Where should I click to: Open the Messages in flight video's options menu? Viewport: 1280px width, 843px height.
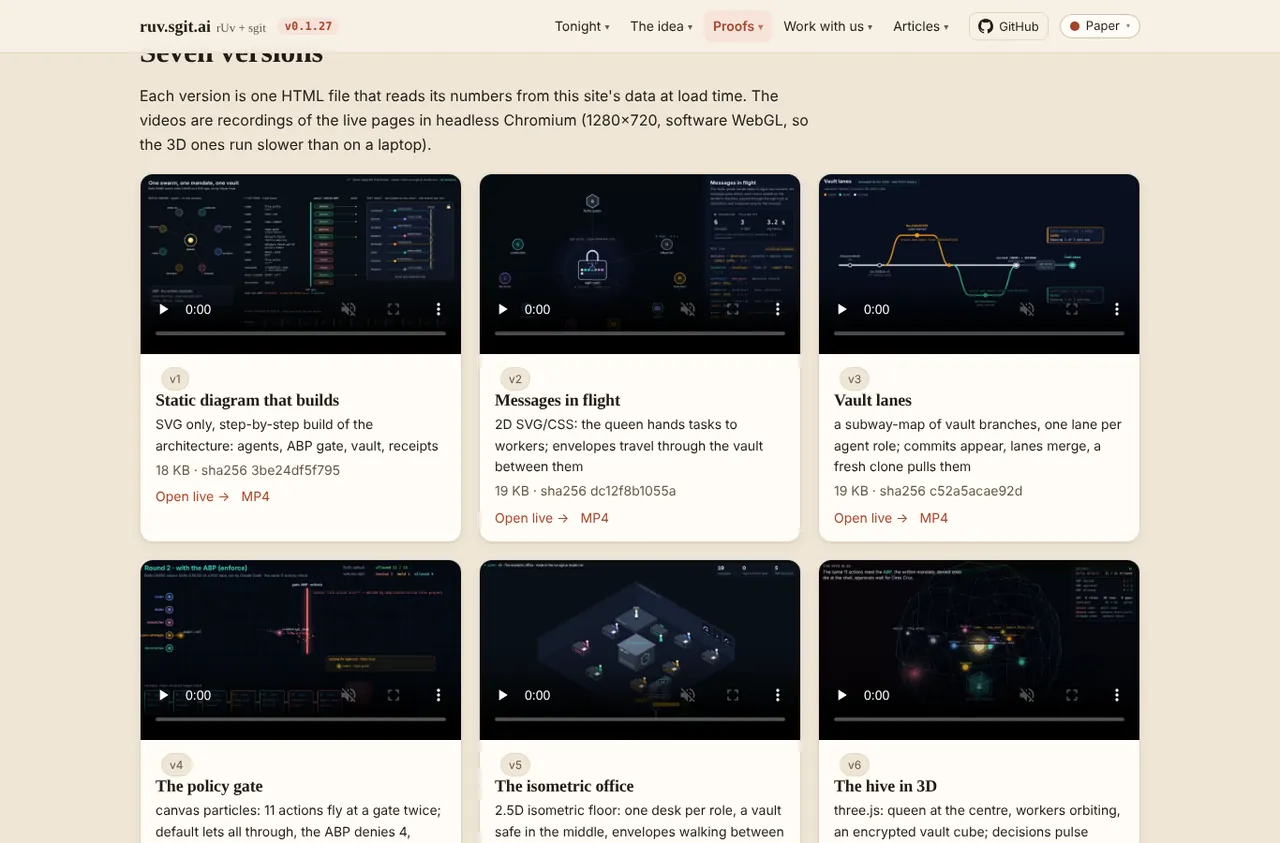point(777,309)
